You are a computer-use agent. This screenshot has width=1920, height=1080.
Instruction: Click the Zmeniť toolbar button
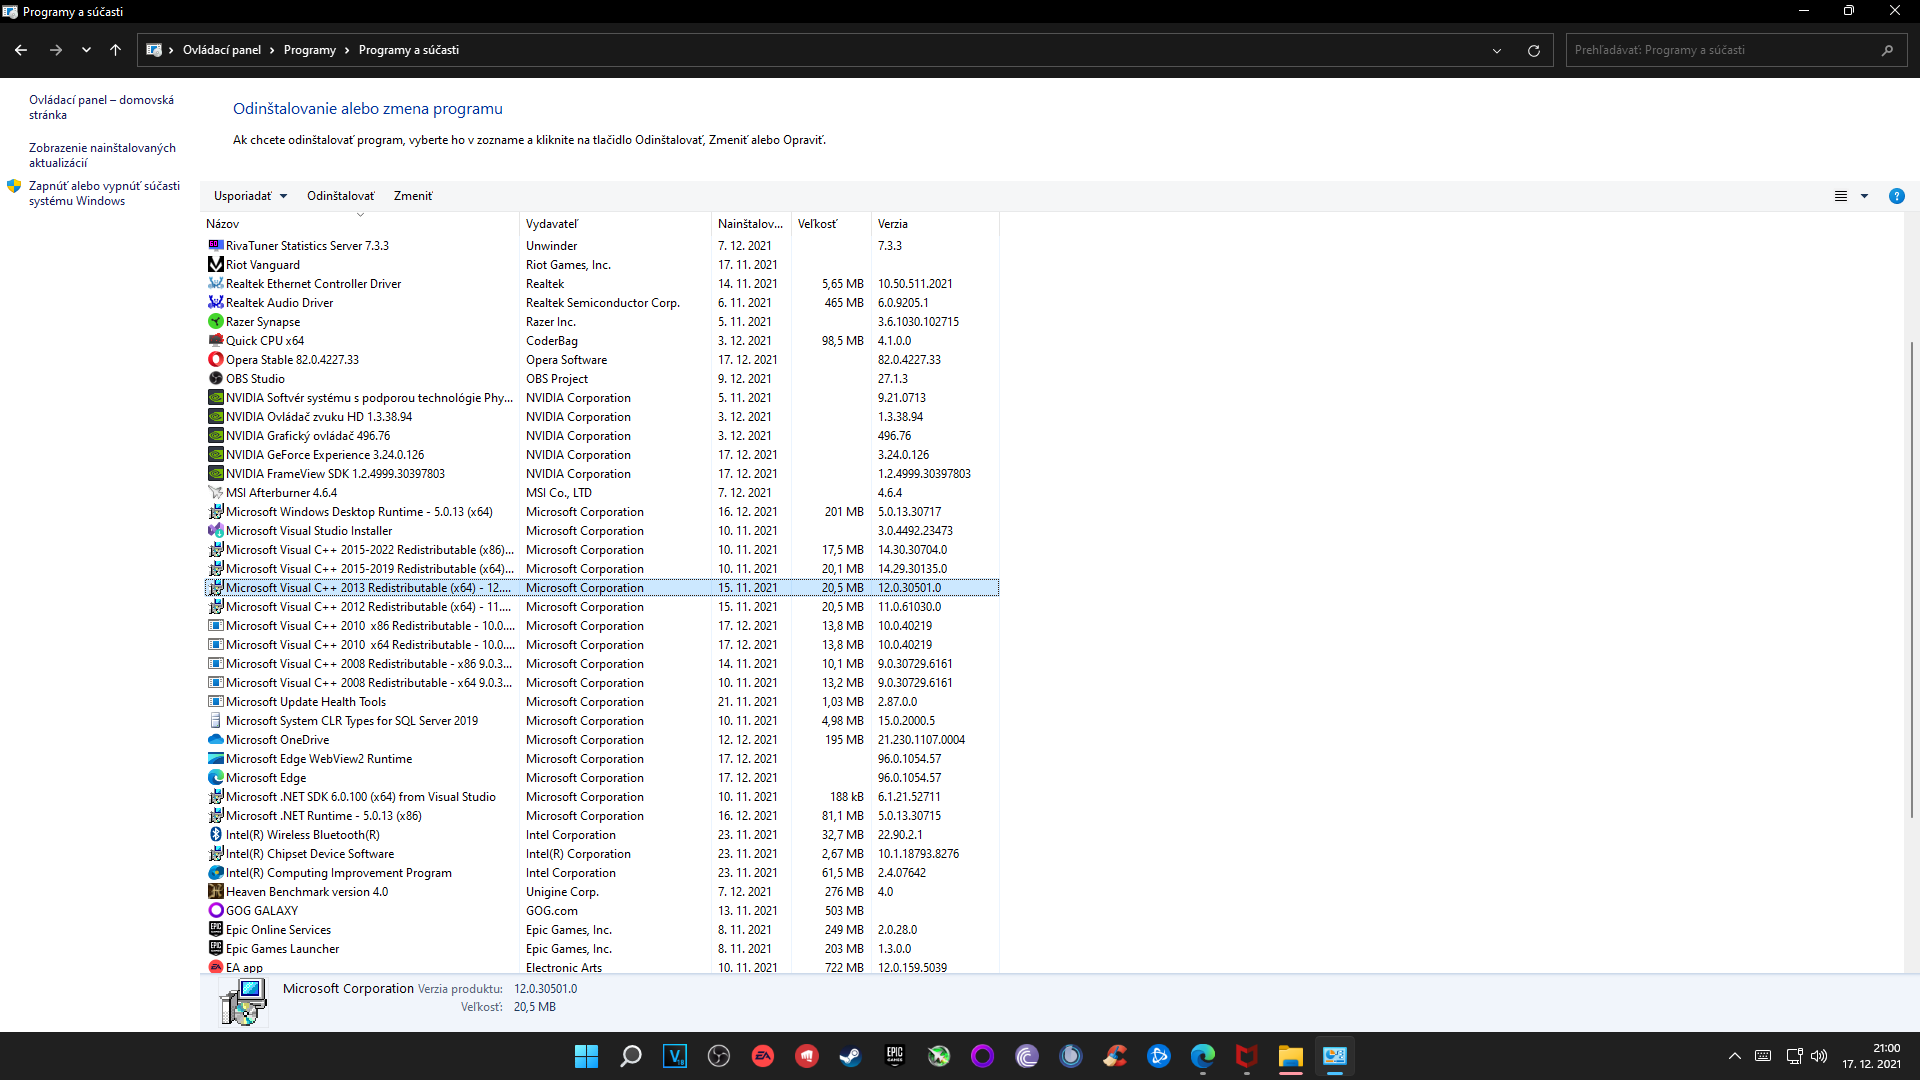[x=412, y=196]
